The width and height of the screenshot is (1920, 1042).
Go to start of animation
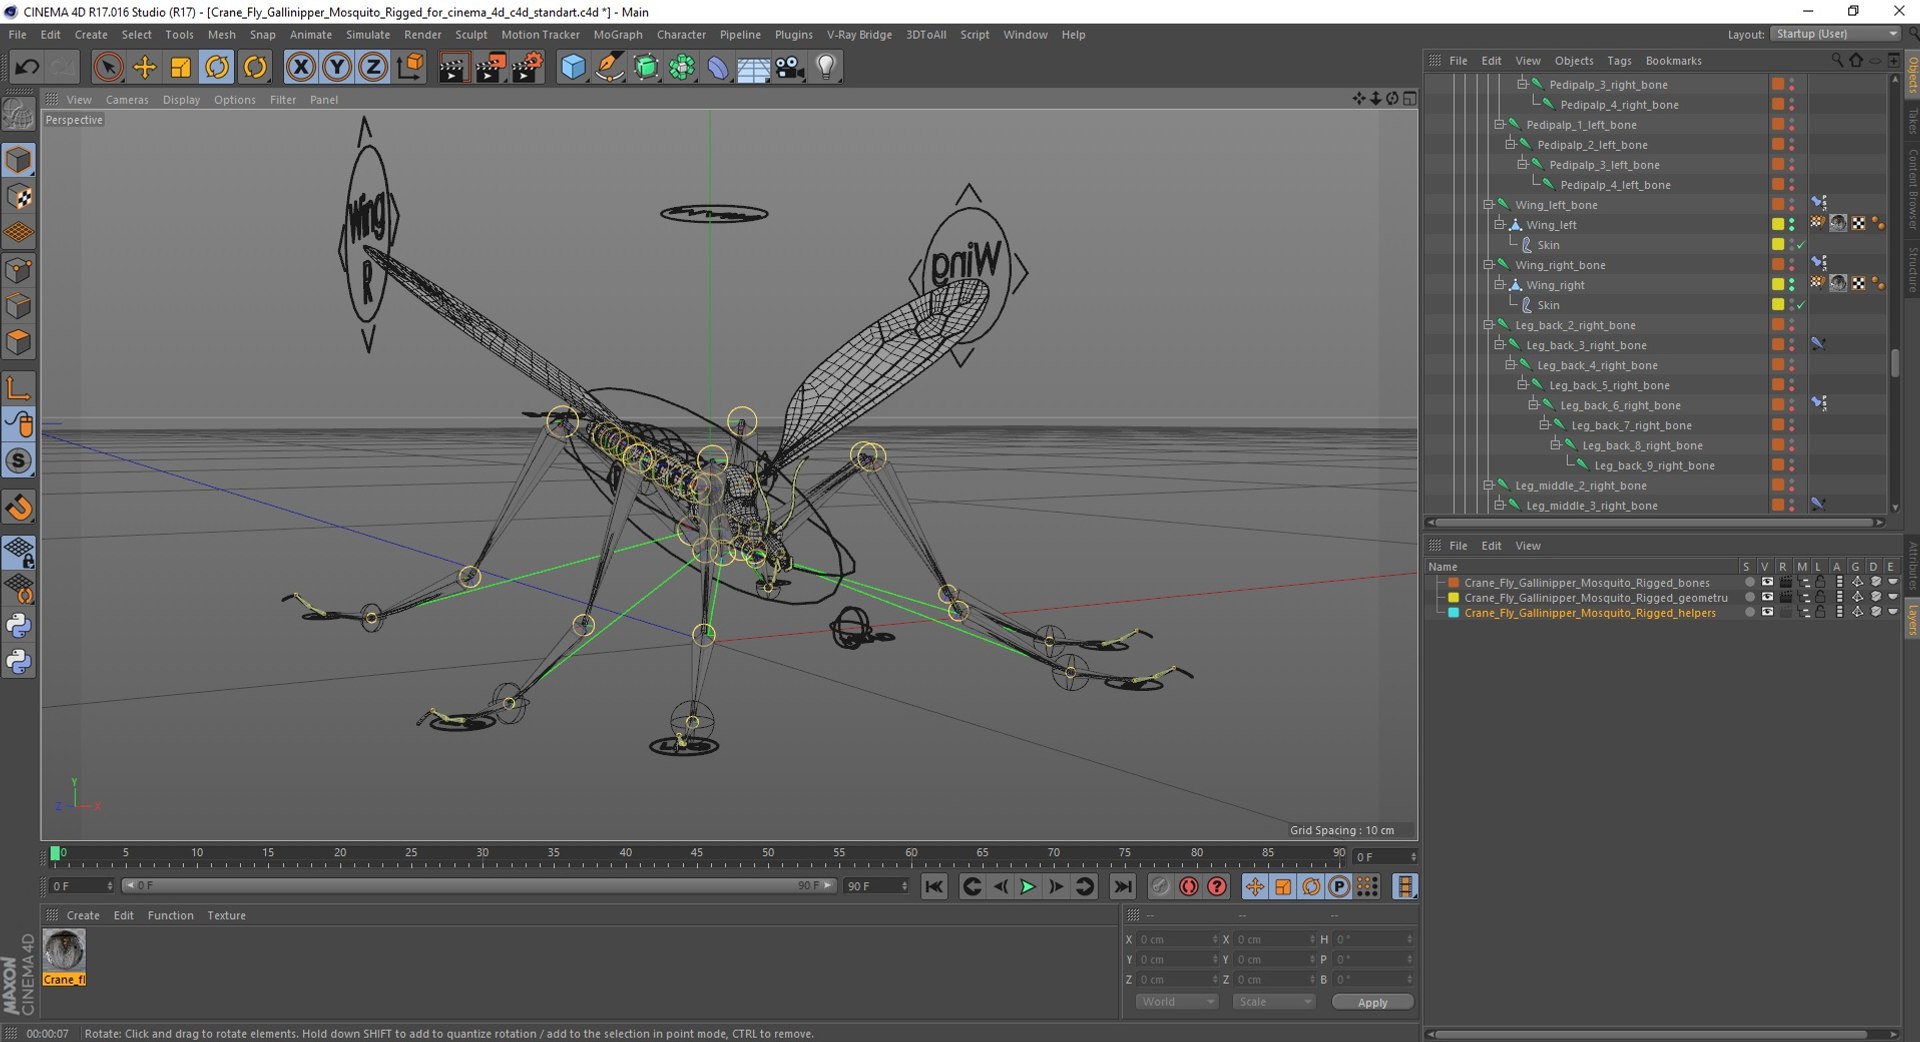click(934, 886)
